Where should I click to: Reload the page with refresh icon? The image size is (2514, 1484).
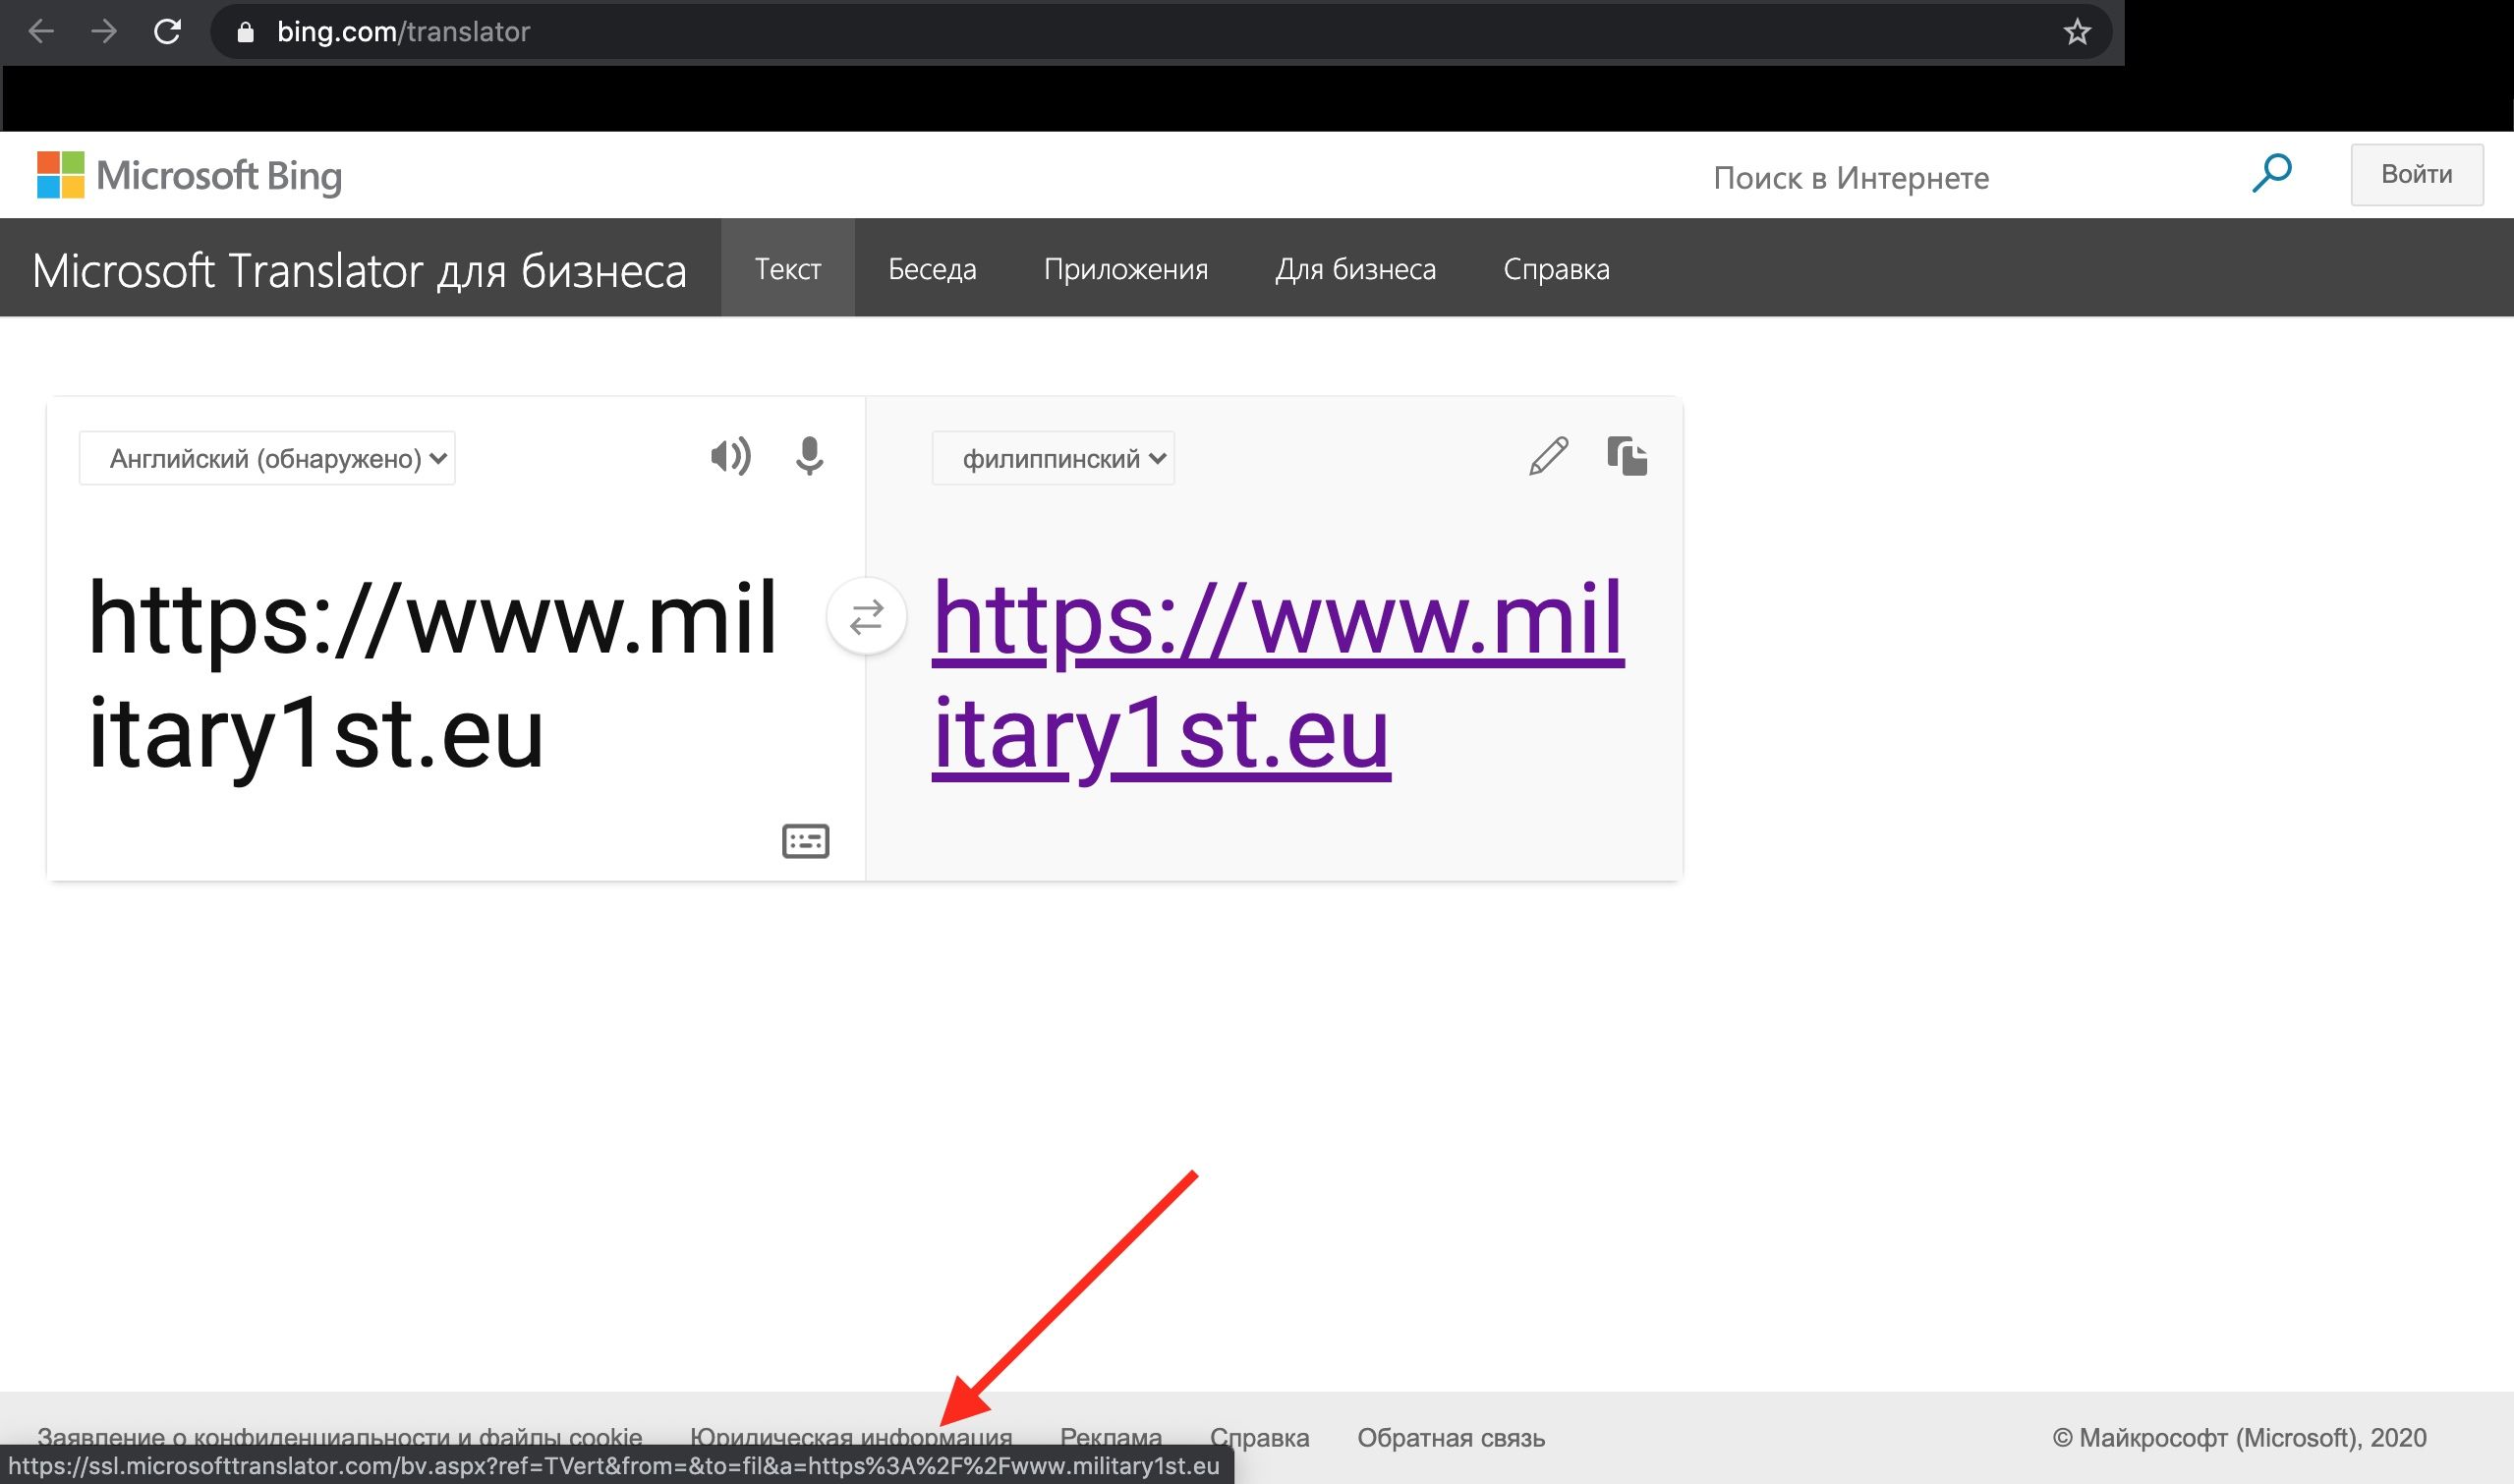pos(167,32)
